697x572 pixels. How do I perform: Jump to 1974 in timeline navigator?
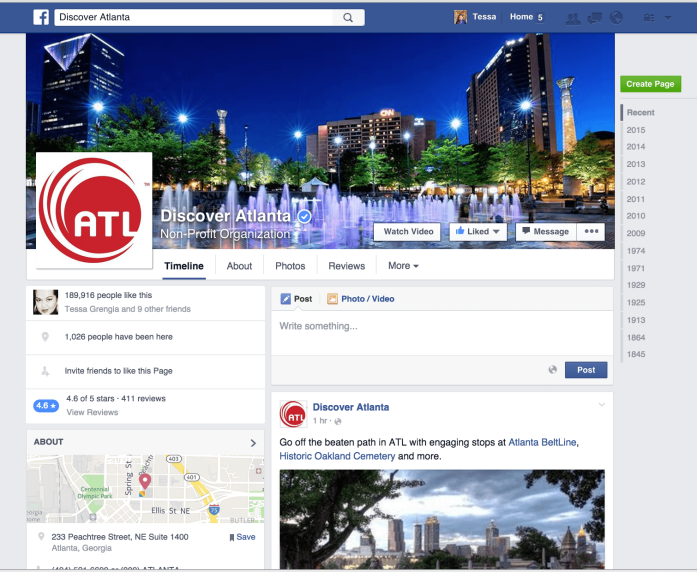point(636,251)
